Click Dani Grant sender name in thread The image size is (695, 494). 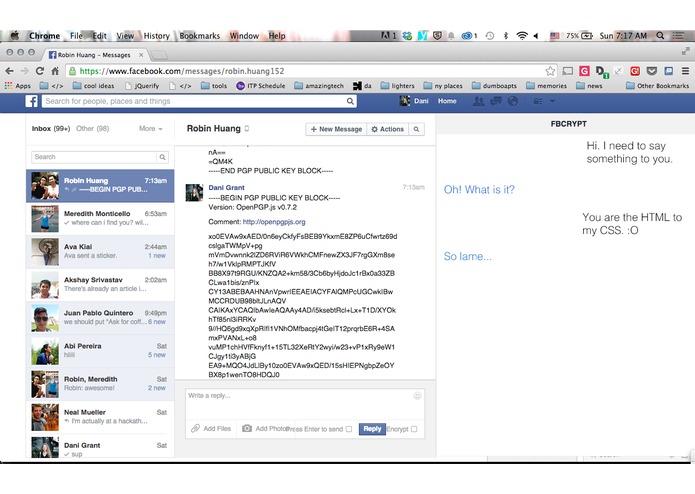tap(226, 187)
